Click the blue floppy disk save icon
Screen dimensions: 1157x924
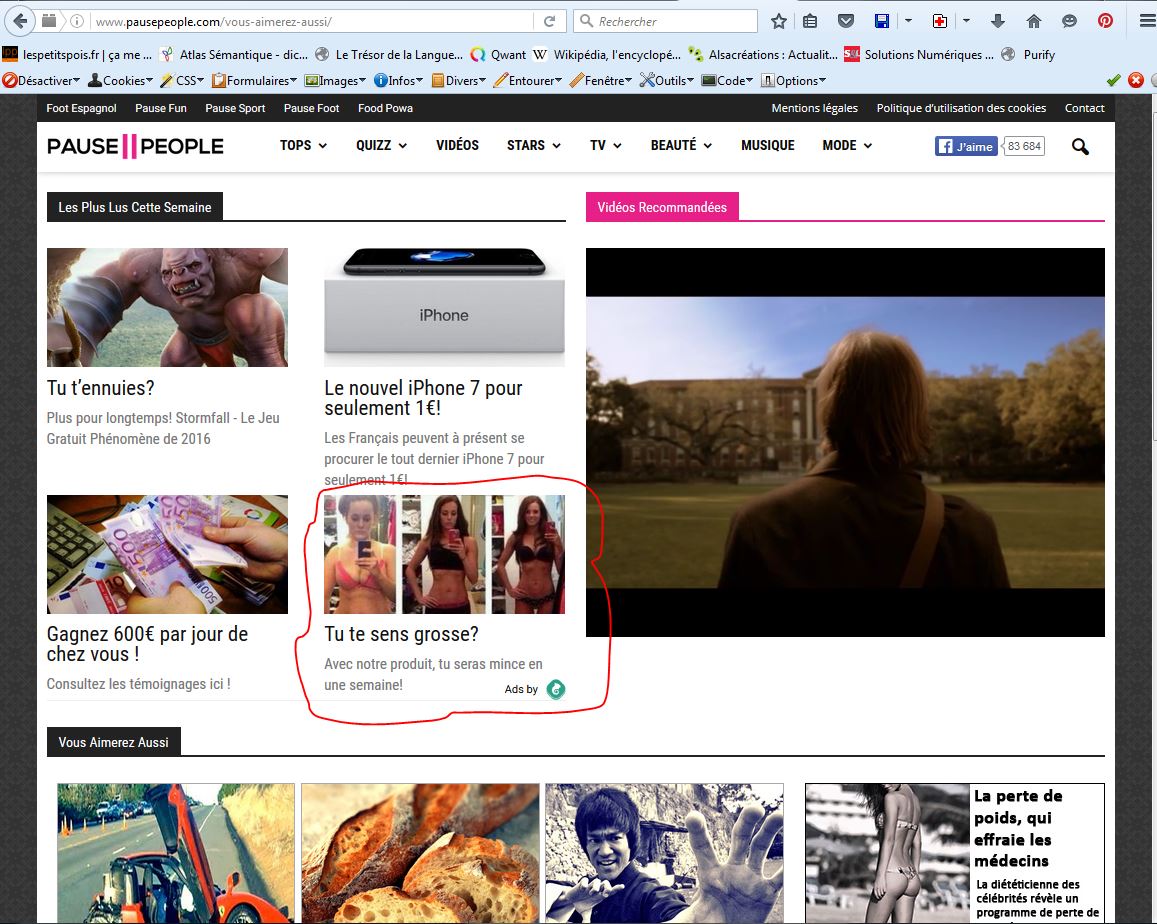tap(882, 21)
